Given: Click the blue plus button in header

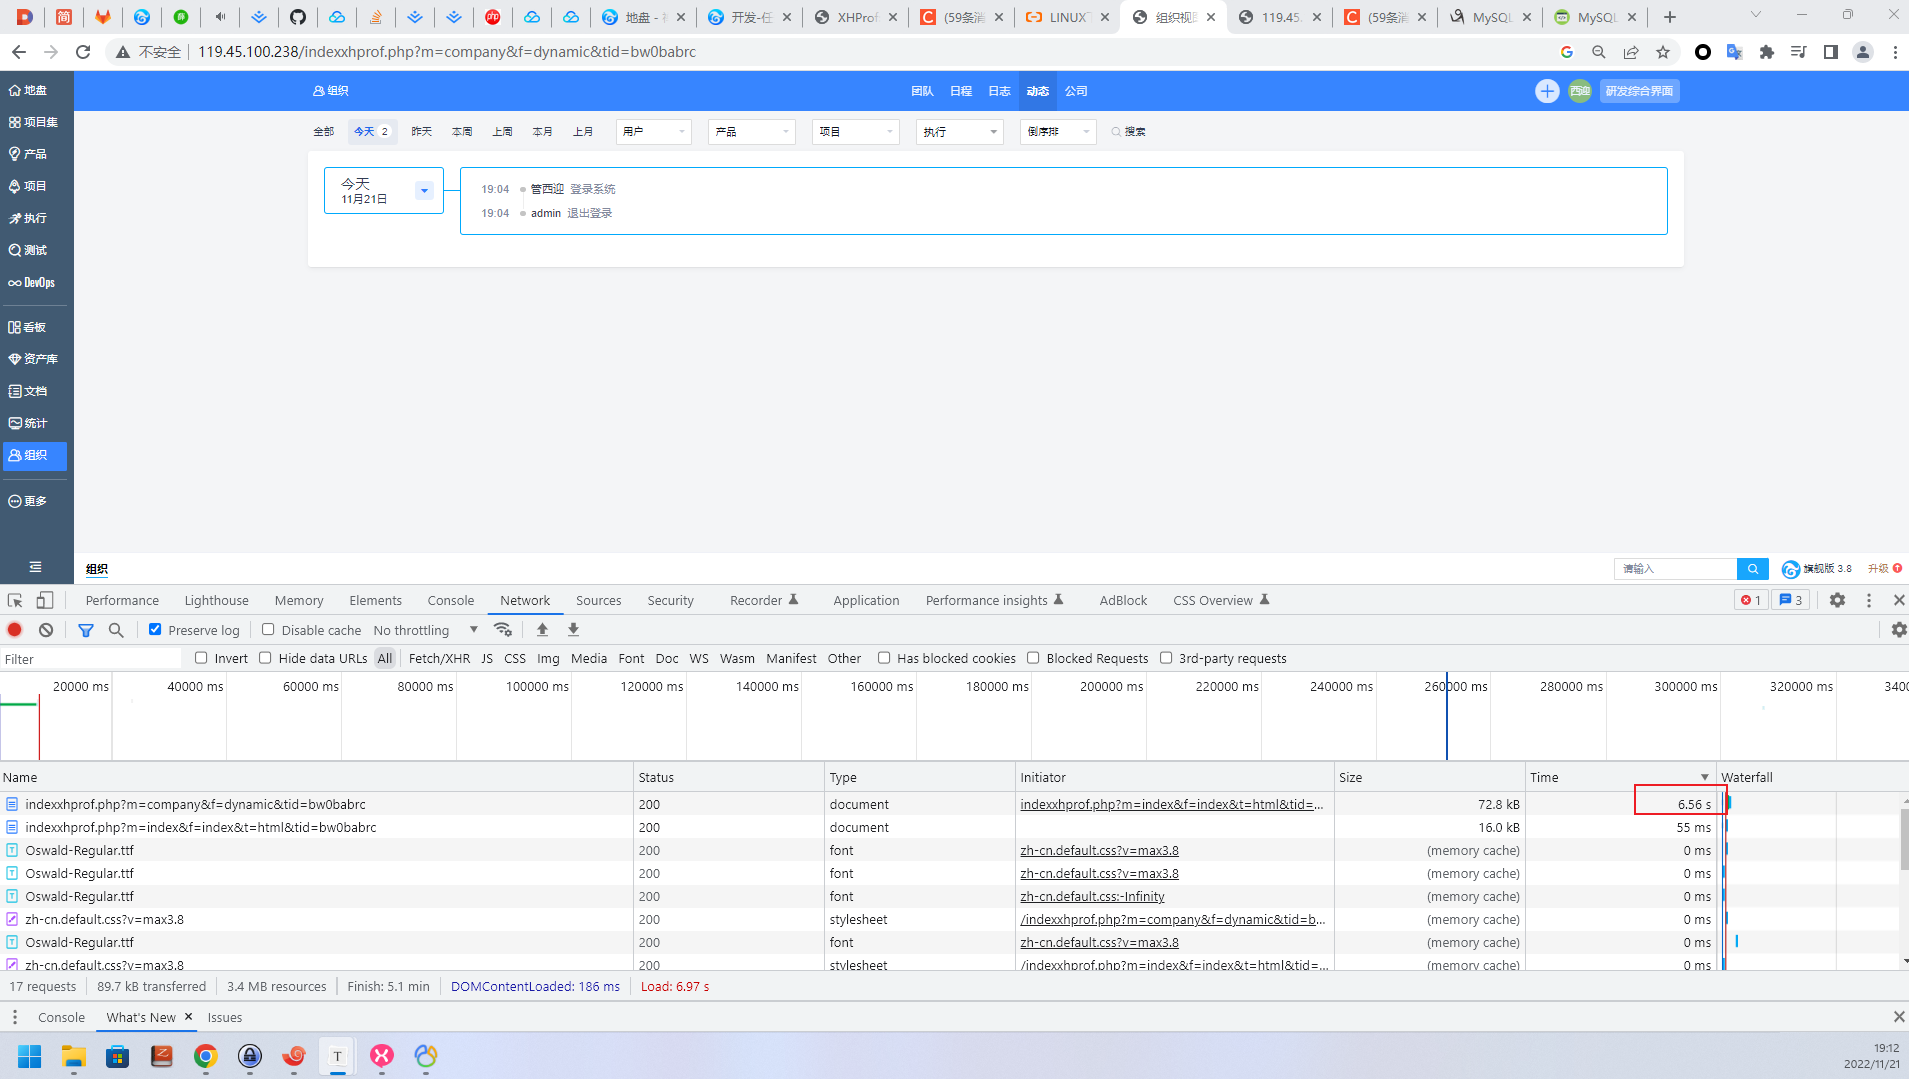Looking at the screenshot, I should 1546,91.
